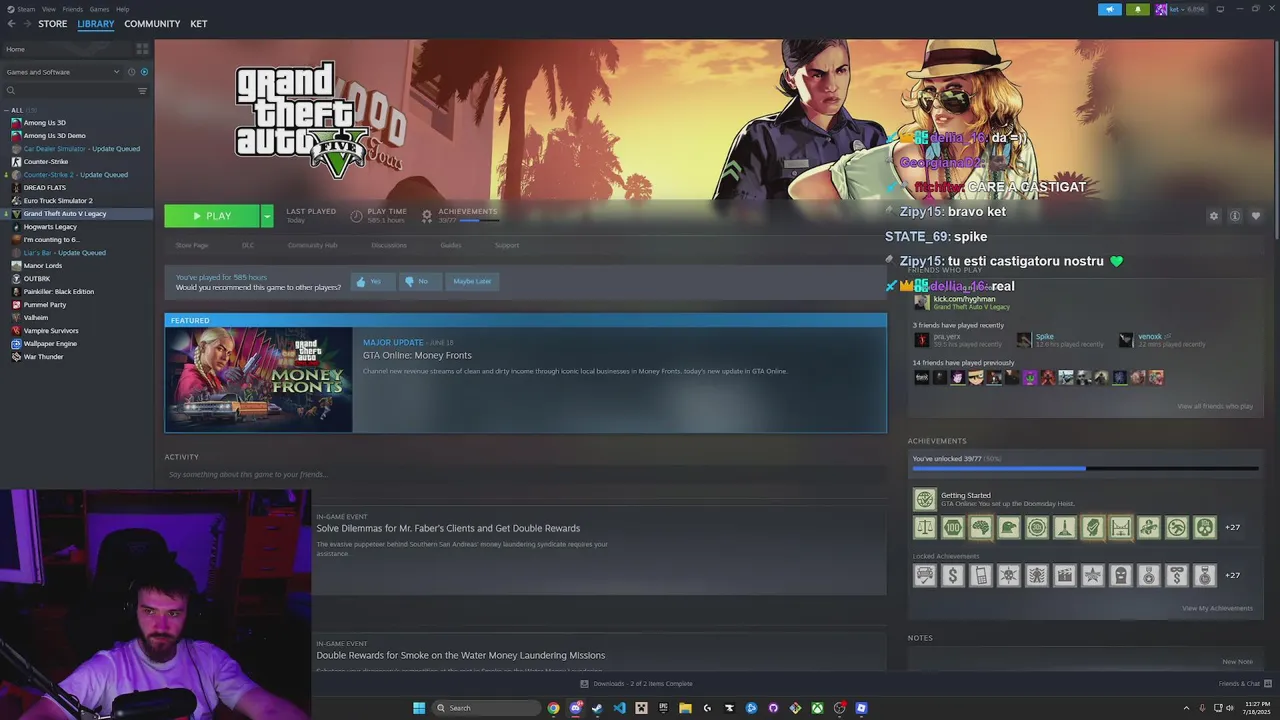Open Visual Studio Code from taskbar
The image size is (1280, 720).
(619, 708)
